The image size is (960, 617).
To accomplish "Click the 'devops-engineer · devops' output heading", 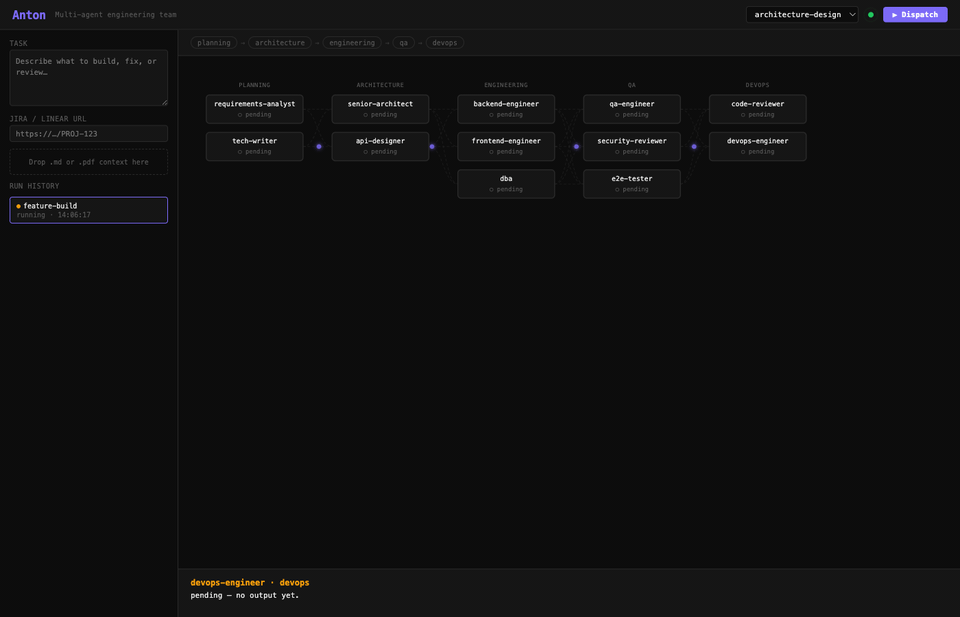I will click(250, 583).
